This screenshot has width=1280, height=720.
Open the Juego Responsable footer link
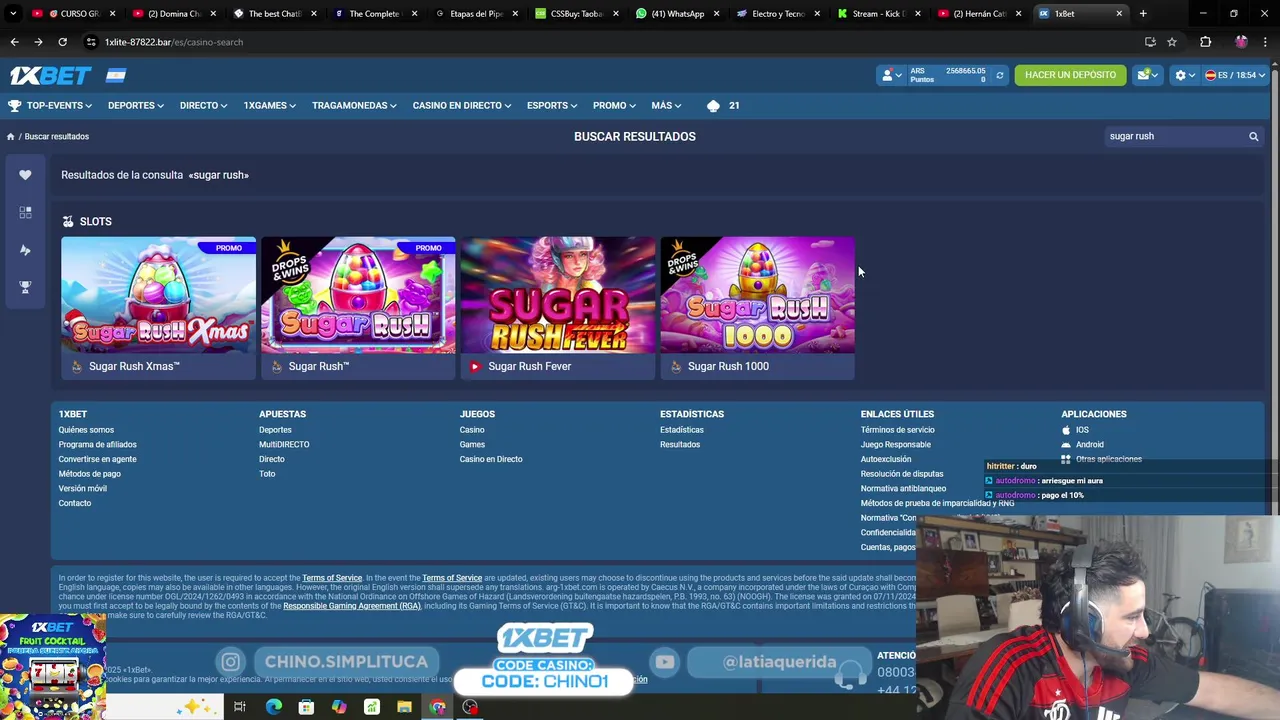tap(895, 445)
